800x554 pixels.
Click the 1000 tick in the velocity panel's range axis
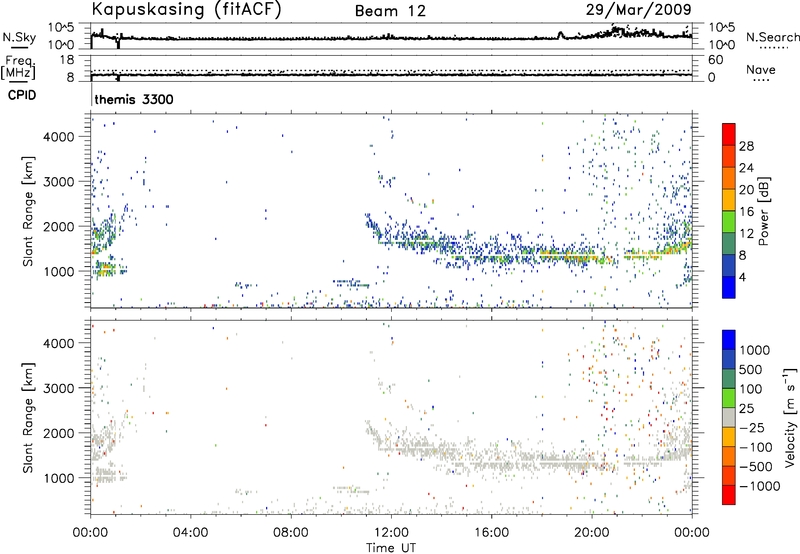pyautogui.click(x=59, y=478)
